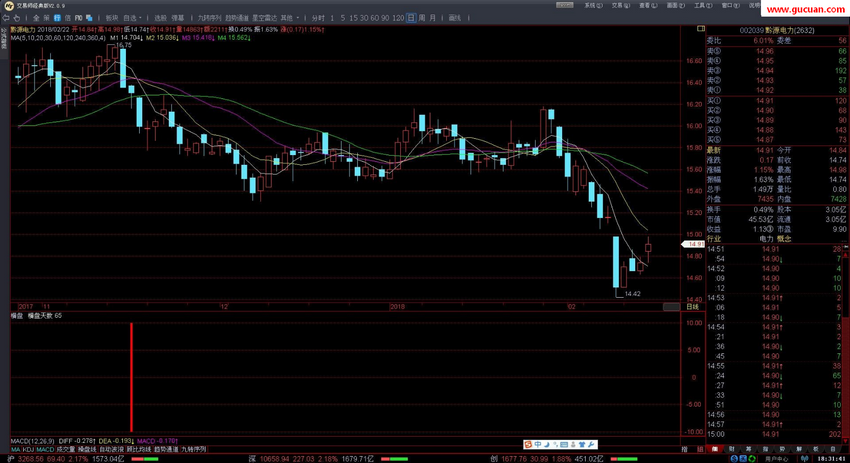
Task: Open the 窗口 menu
Action: tap(730, 5)
